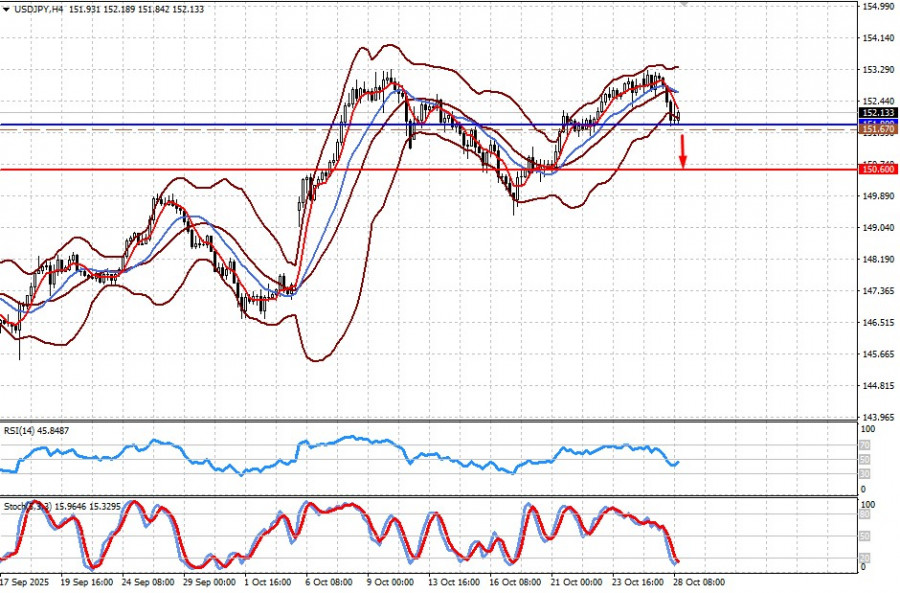Image resolution: width=900 pixels, height=593 pixels.
Task: Select the blue horizontal support line
Action: coord(300,125)
